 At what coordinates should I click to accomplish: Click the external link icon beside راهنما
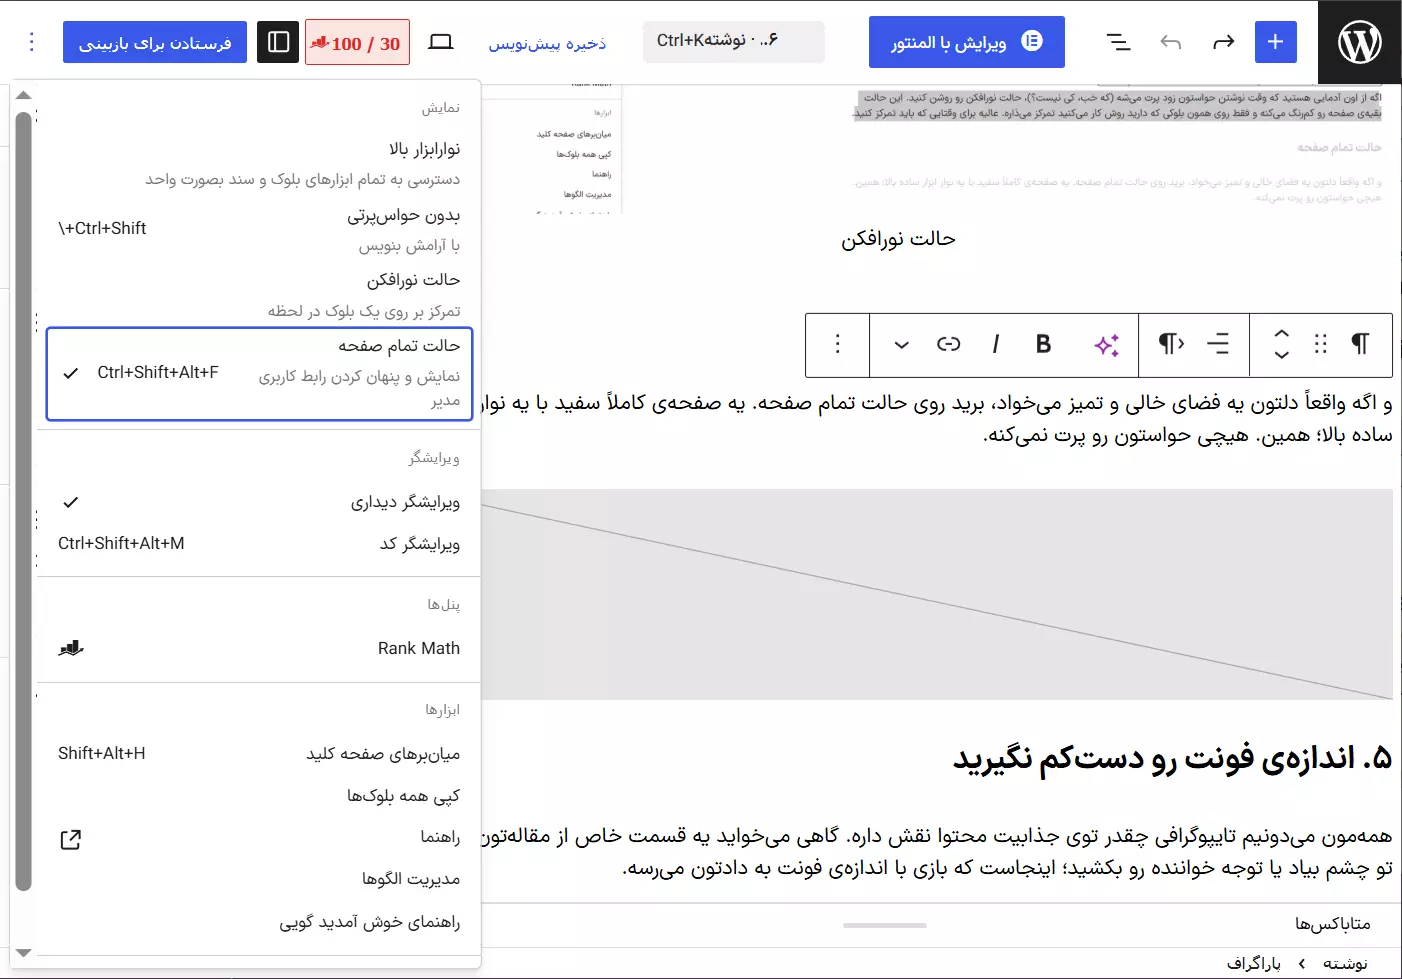70,839
